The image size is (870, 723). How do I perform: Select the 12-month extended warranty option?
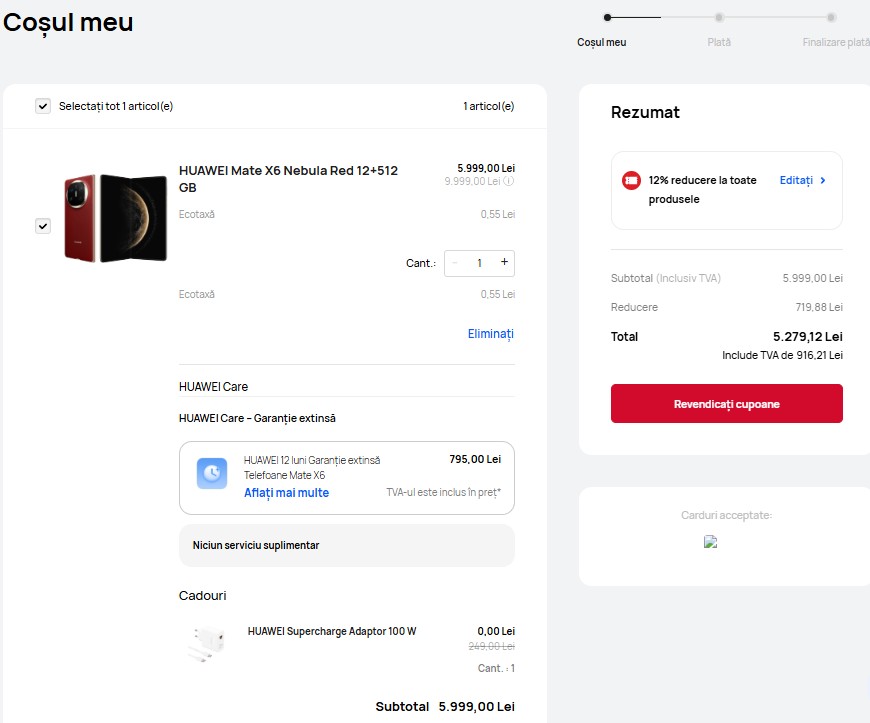point(346,476)
